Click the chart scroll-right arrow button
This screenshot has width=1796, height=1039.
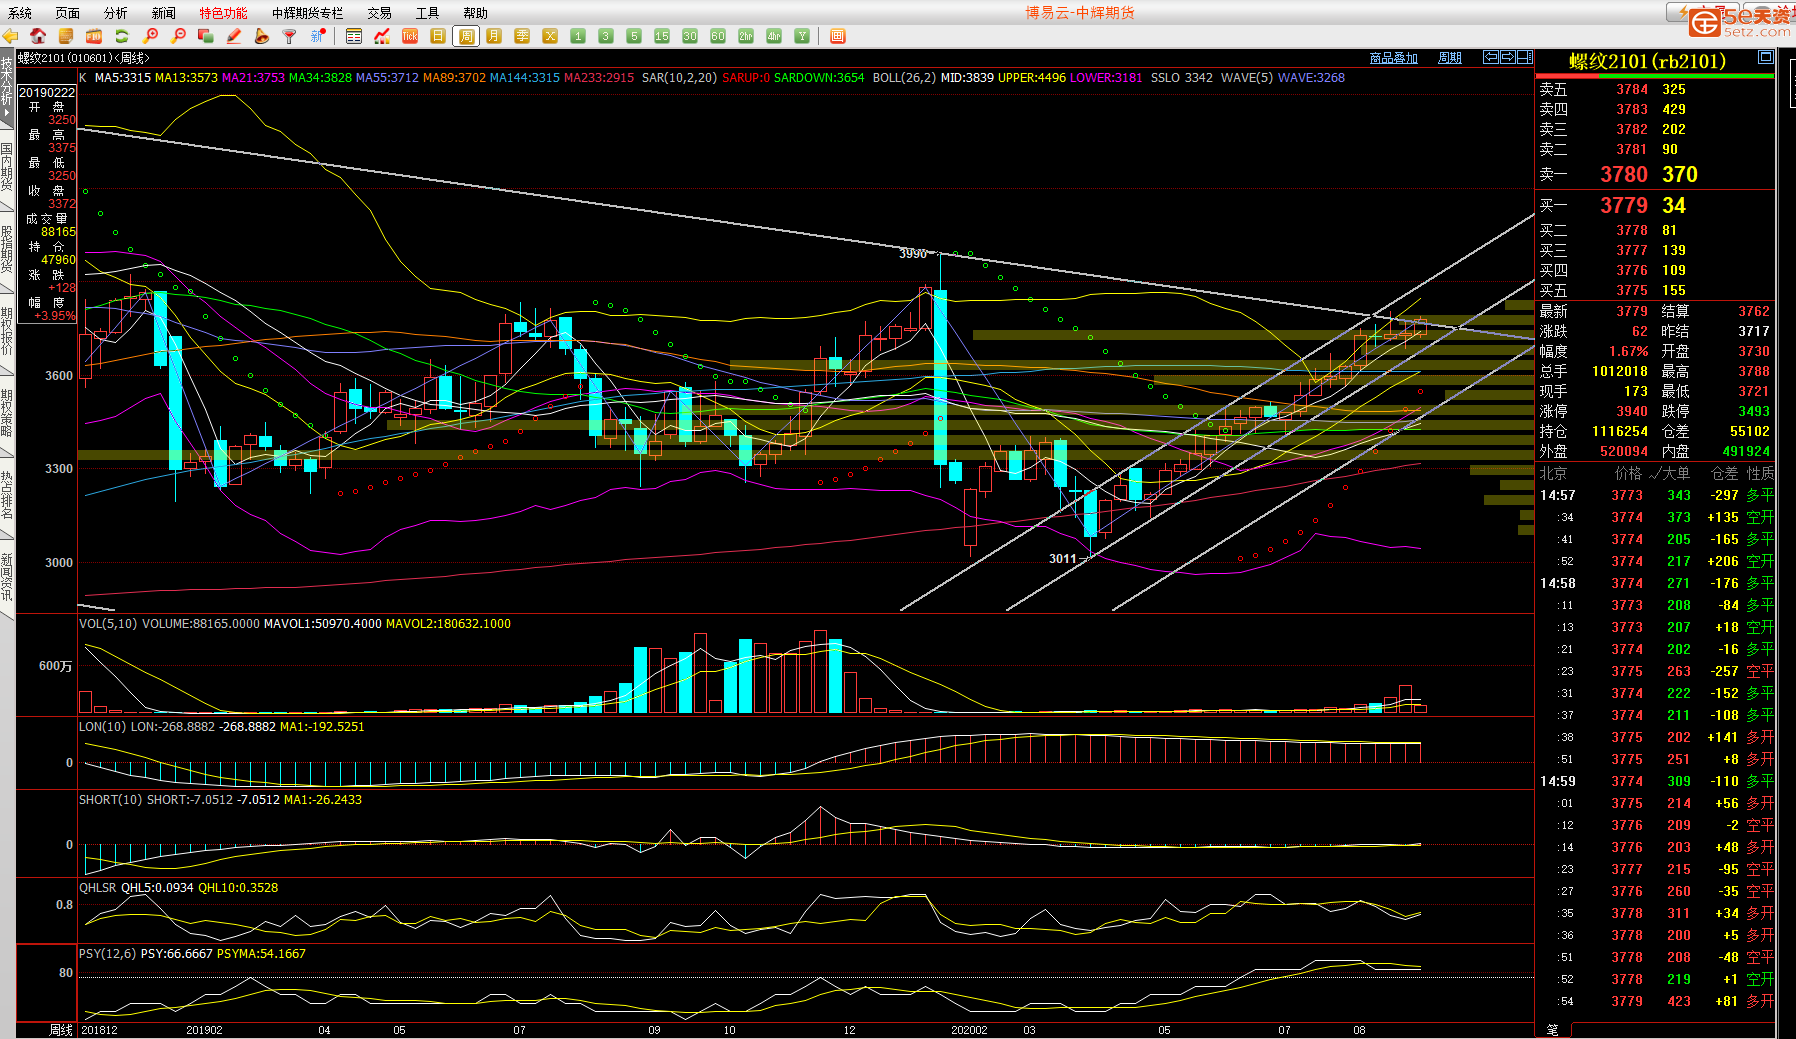pos(1508,57)
